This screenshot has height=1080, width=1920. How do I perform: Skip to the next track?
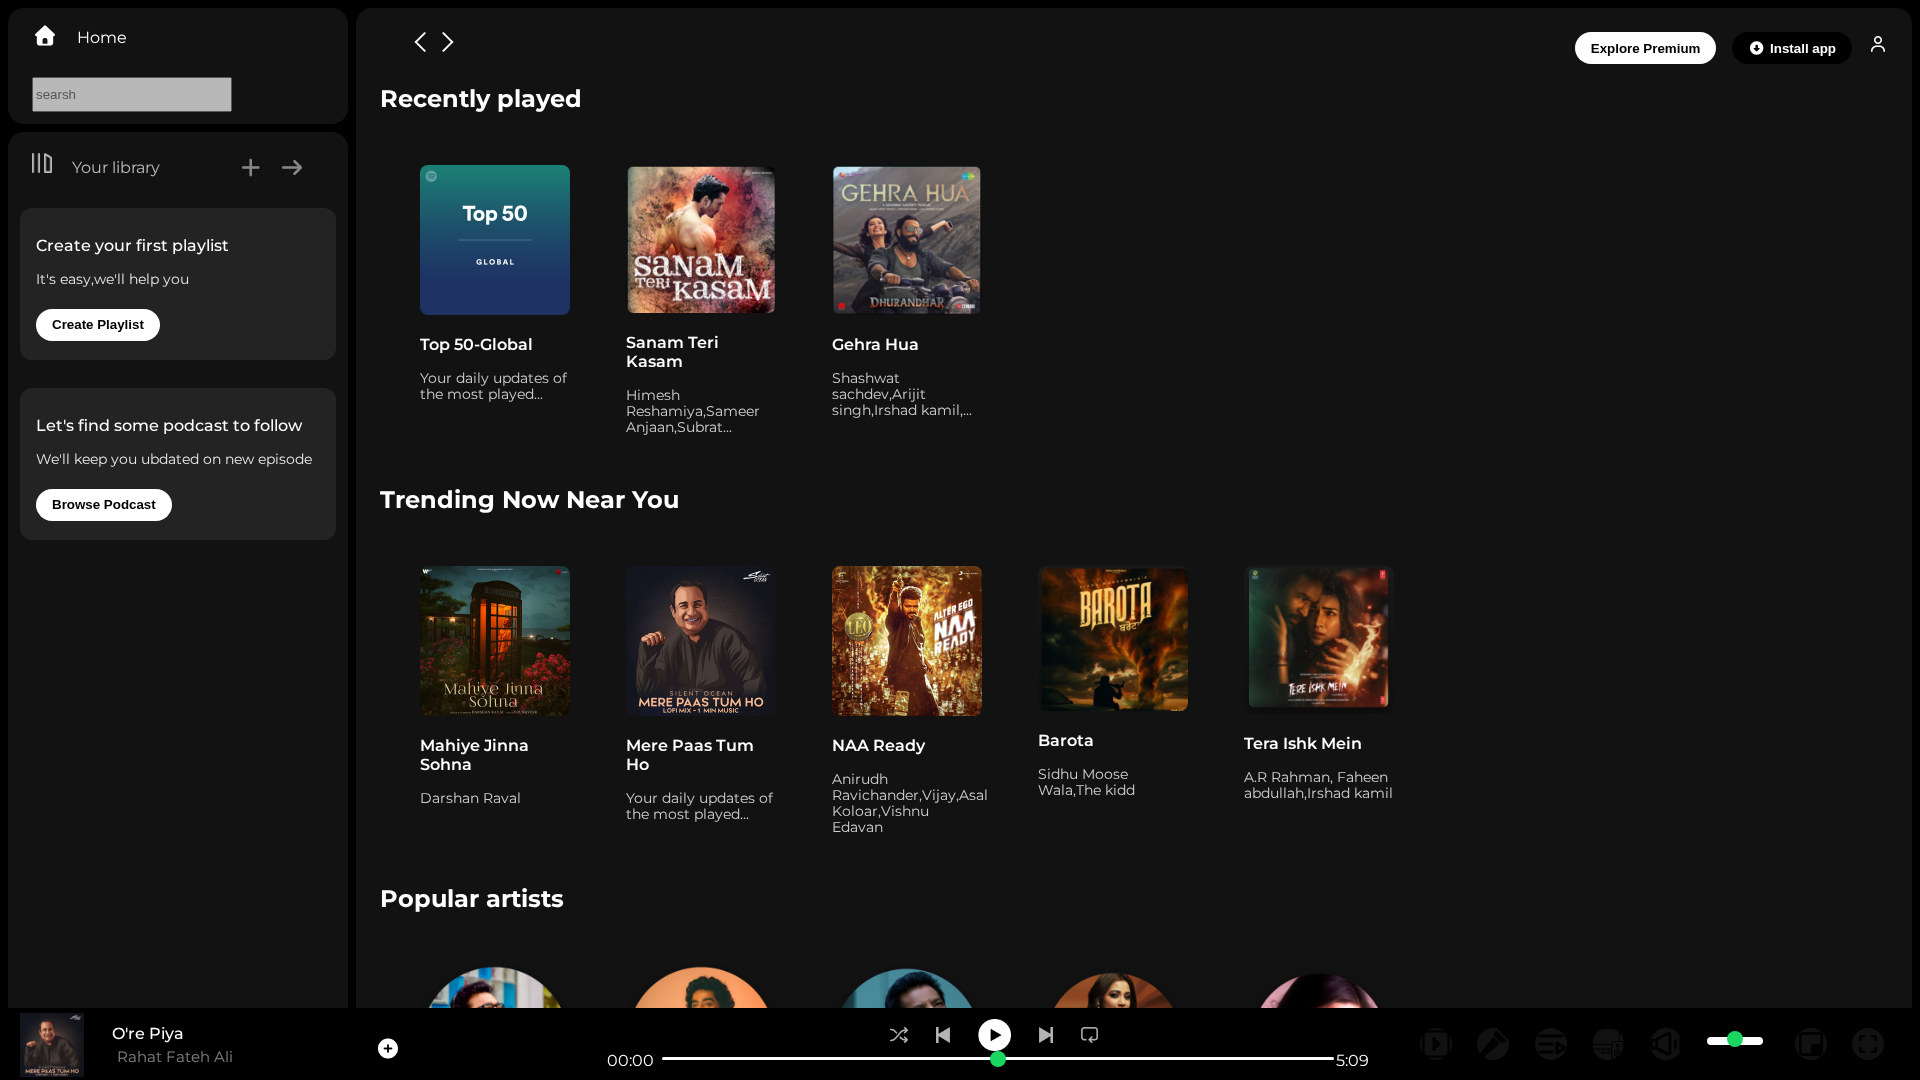point(1046,1035)
